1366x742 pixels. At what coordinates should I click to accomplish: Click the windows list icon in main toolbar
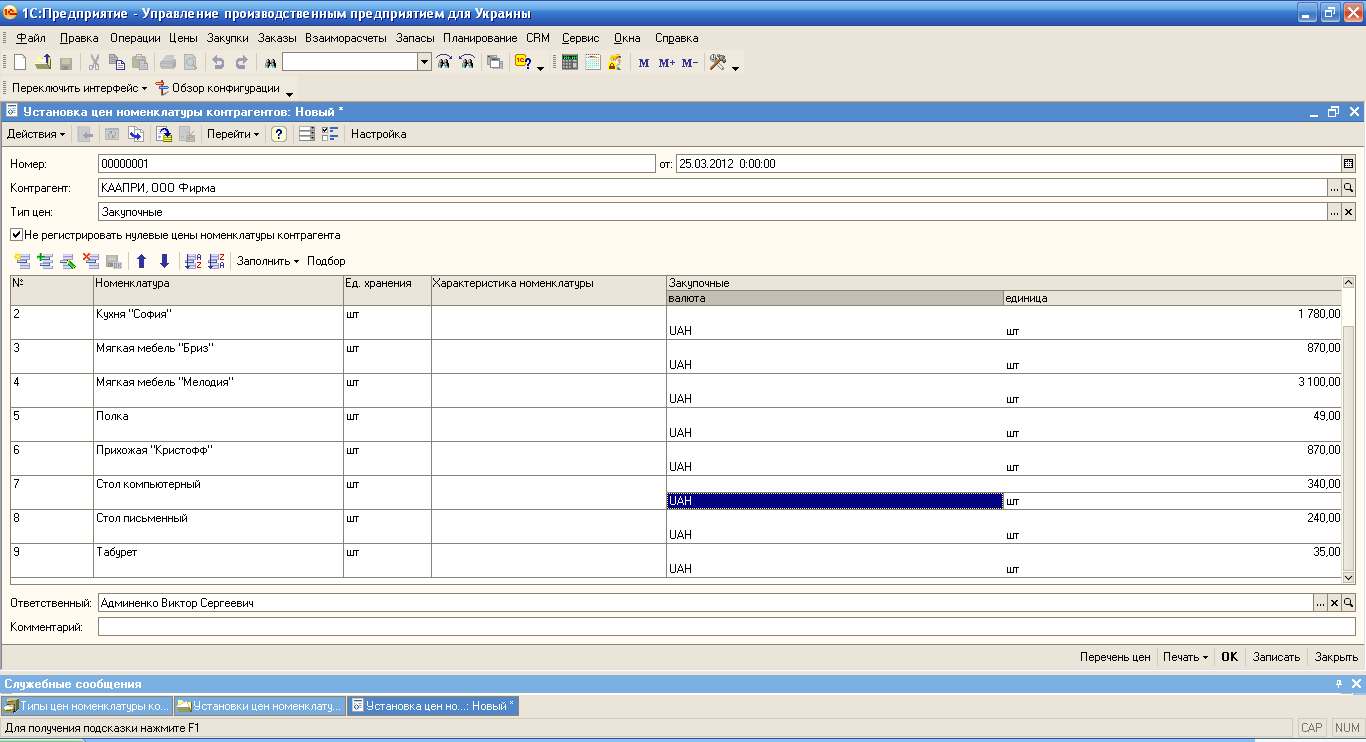coord(494,62)
